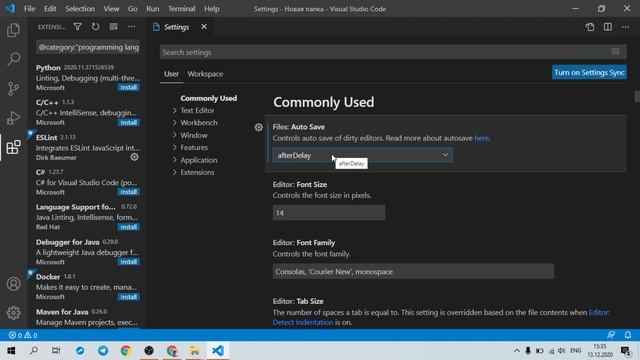Open Accounts menu in activity bar
Screen dimensions: 640x360
pos(13,284)
